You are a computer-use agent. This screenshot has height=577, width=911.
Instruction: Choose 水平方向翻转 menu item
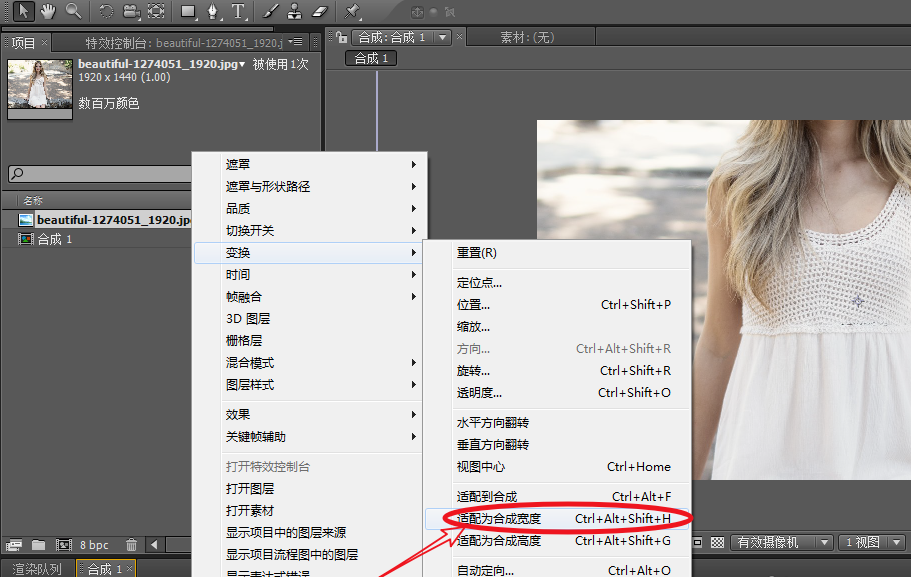coord(557,423)
